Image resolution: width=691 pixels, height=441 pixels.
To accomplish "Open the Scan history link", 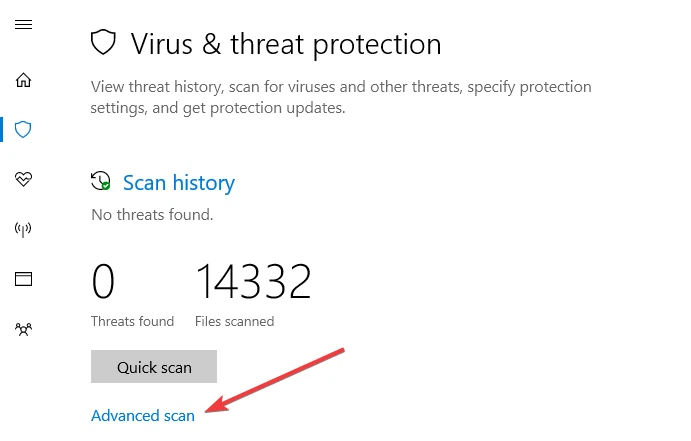I will tap(178, 183).
